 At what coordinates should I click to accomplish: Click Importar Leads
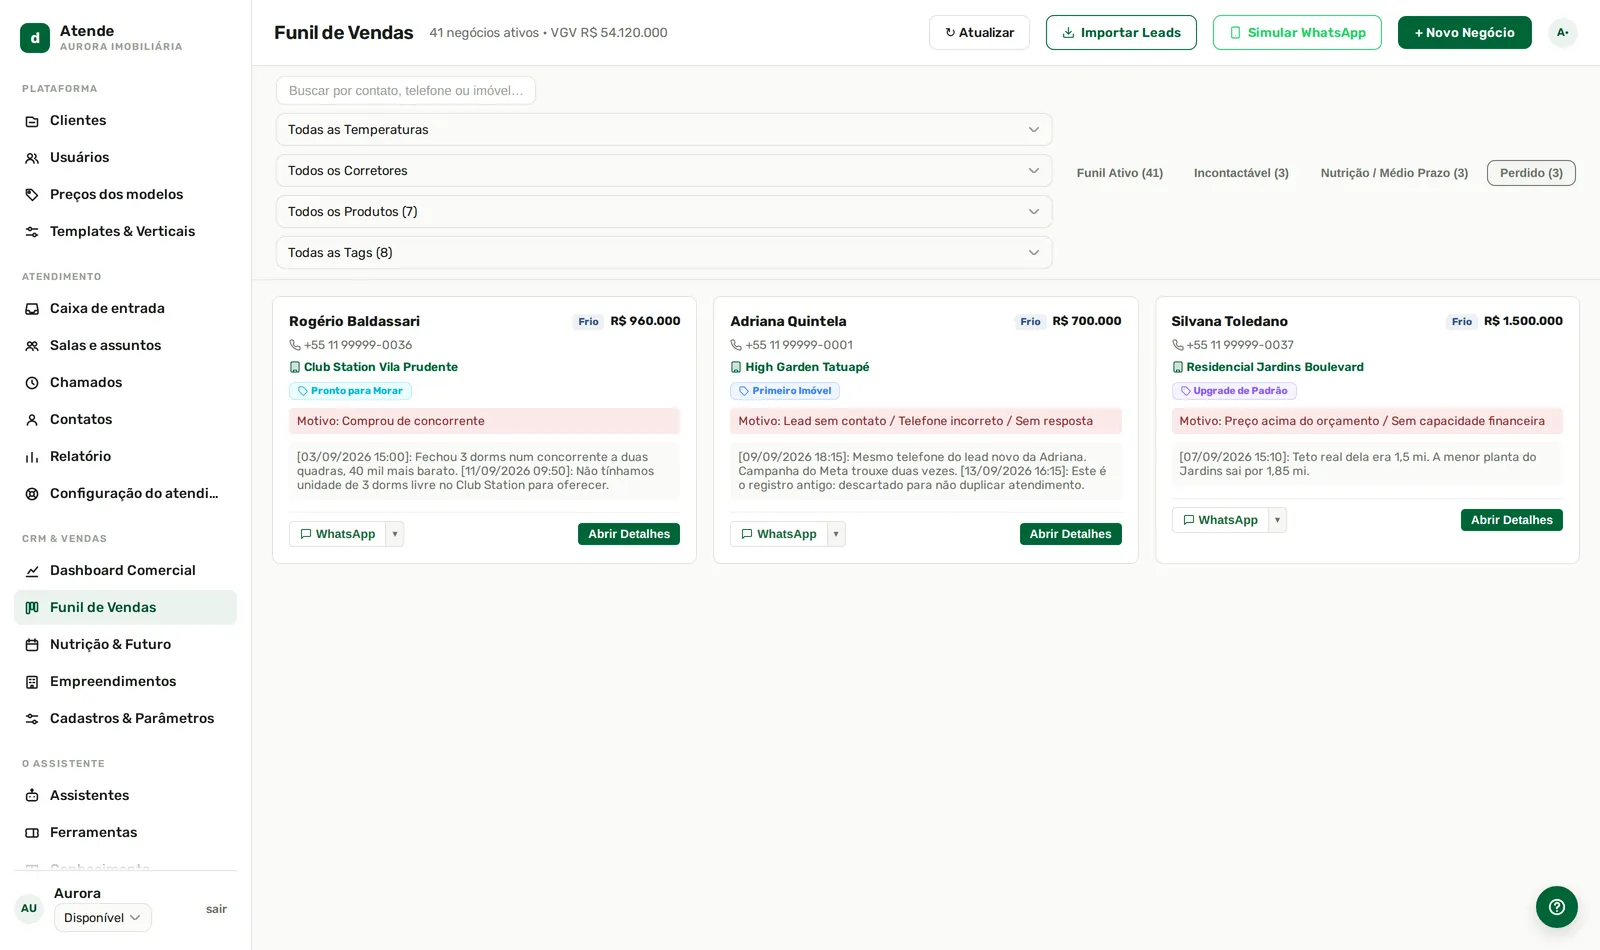point(1121,33)
